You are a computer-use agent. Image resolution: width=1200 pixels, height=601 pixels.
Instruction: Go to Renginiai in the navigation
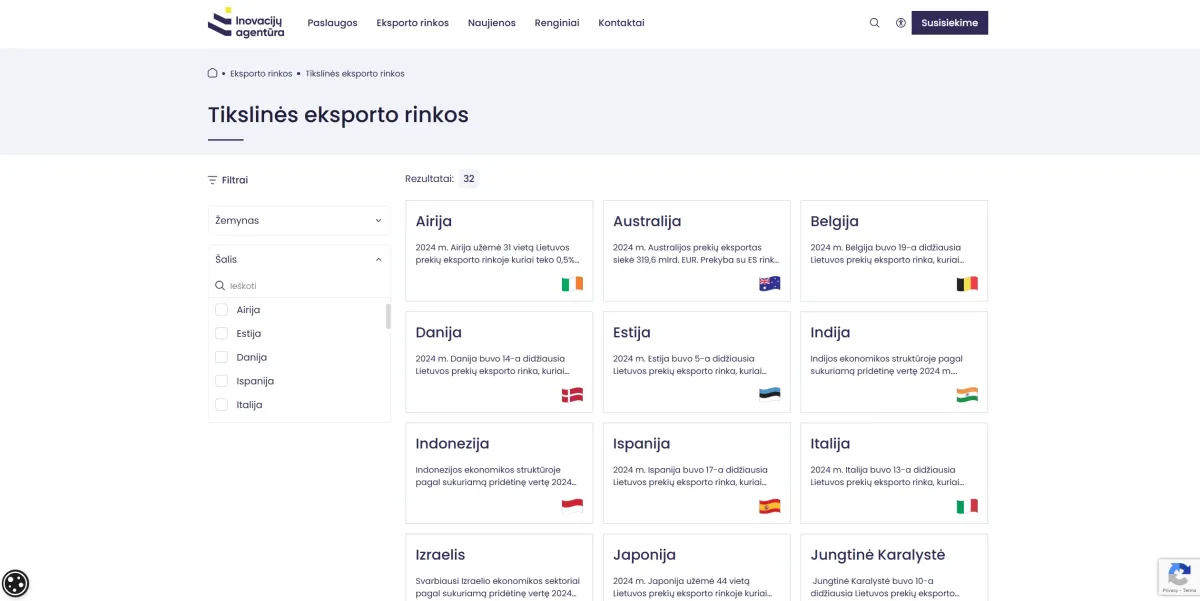(x=557, y=23)
